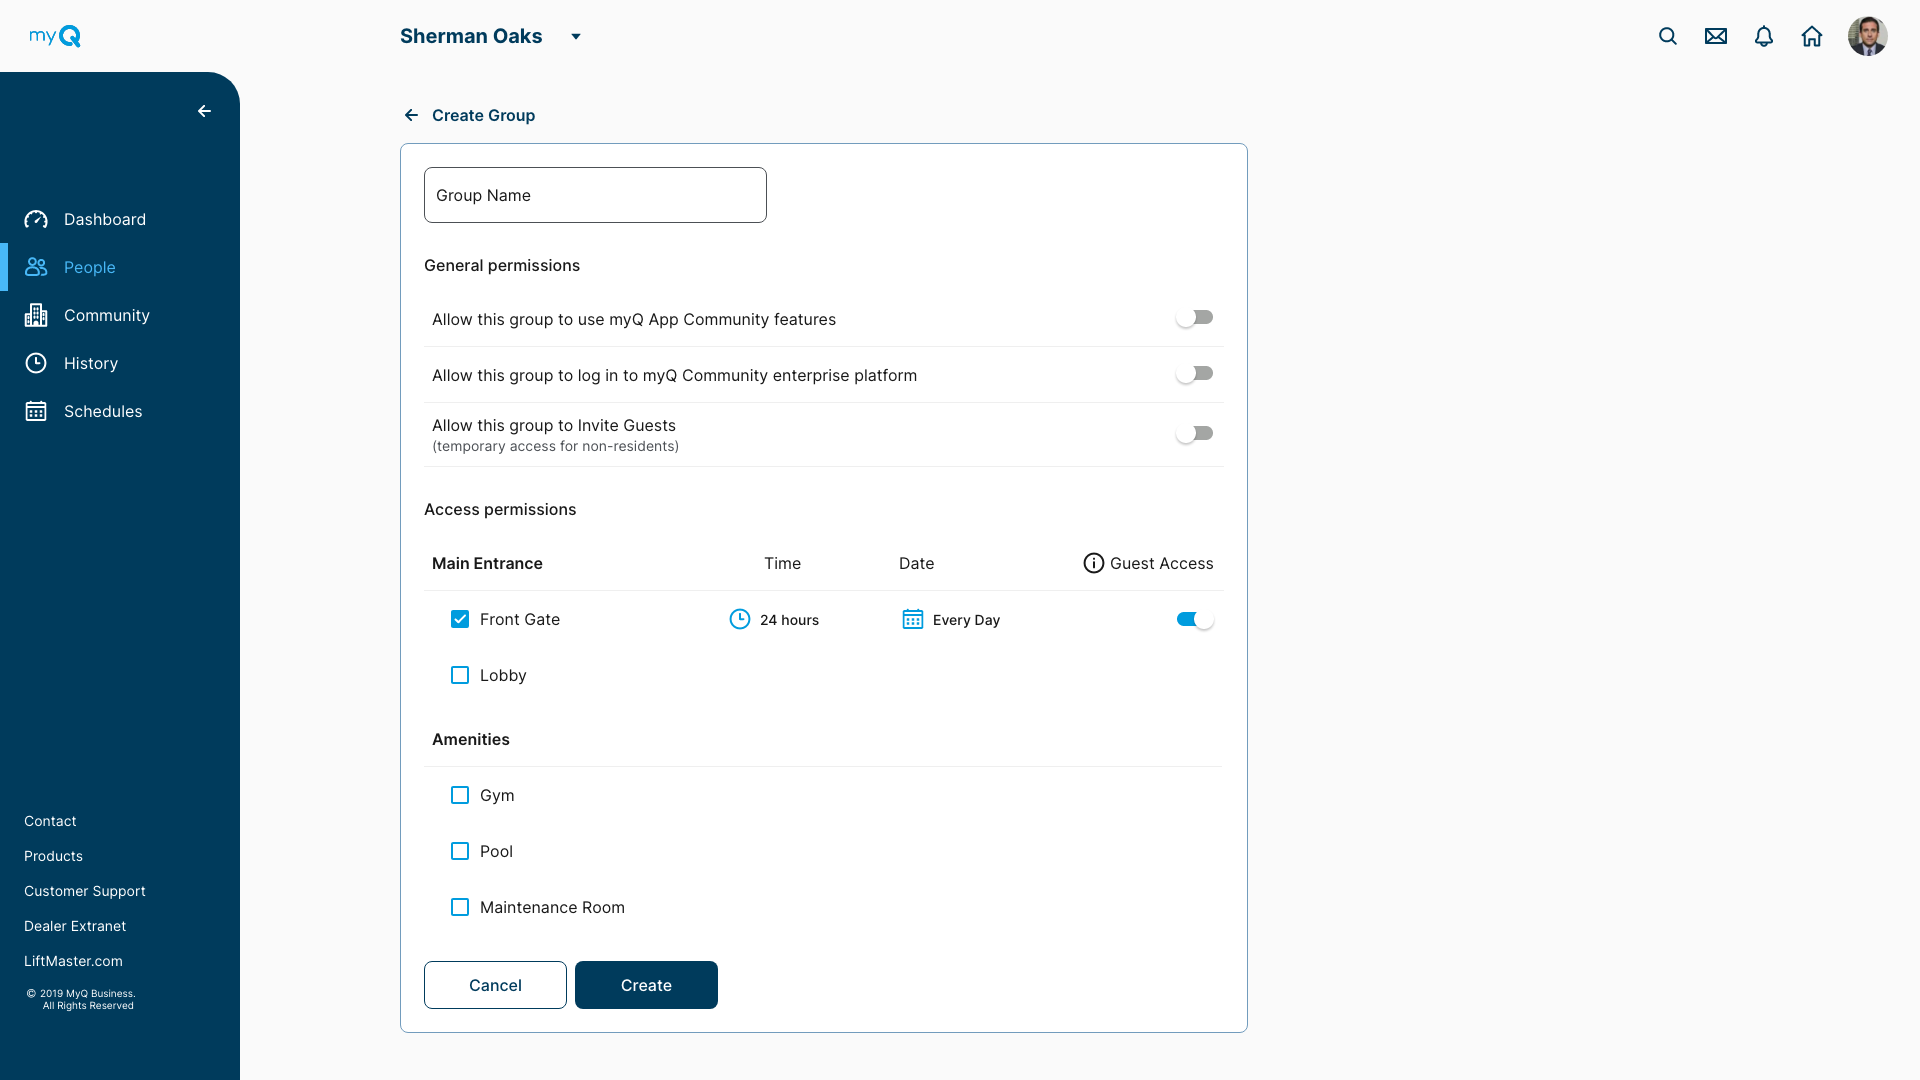
Task: Toggle Invite Guests permission on
Action: point(1194,434)
